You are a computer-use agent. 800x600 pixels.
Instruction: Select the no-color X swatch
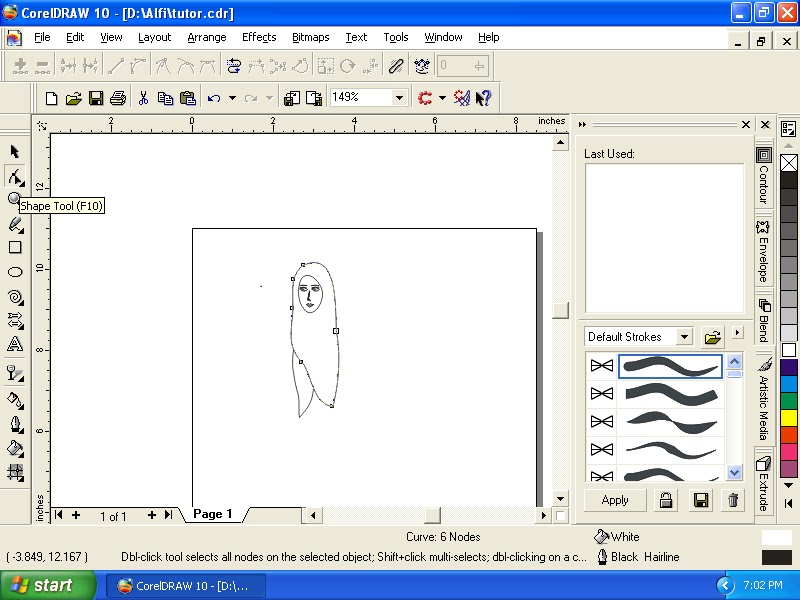pyautogui.click(x=789, y=163)
